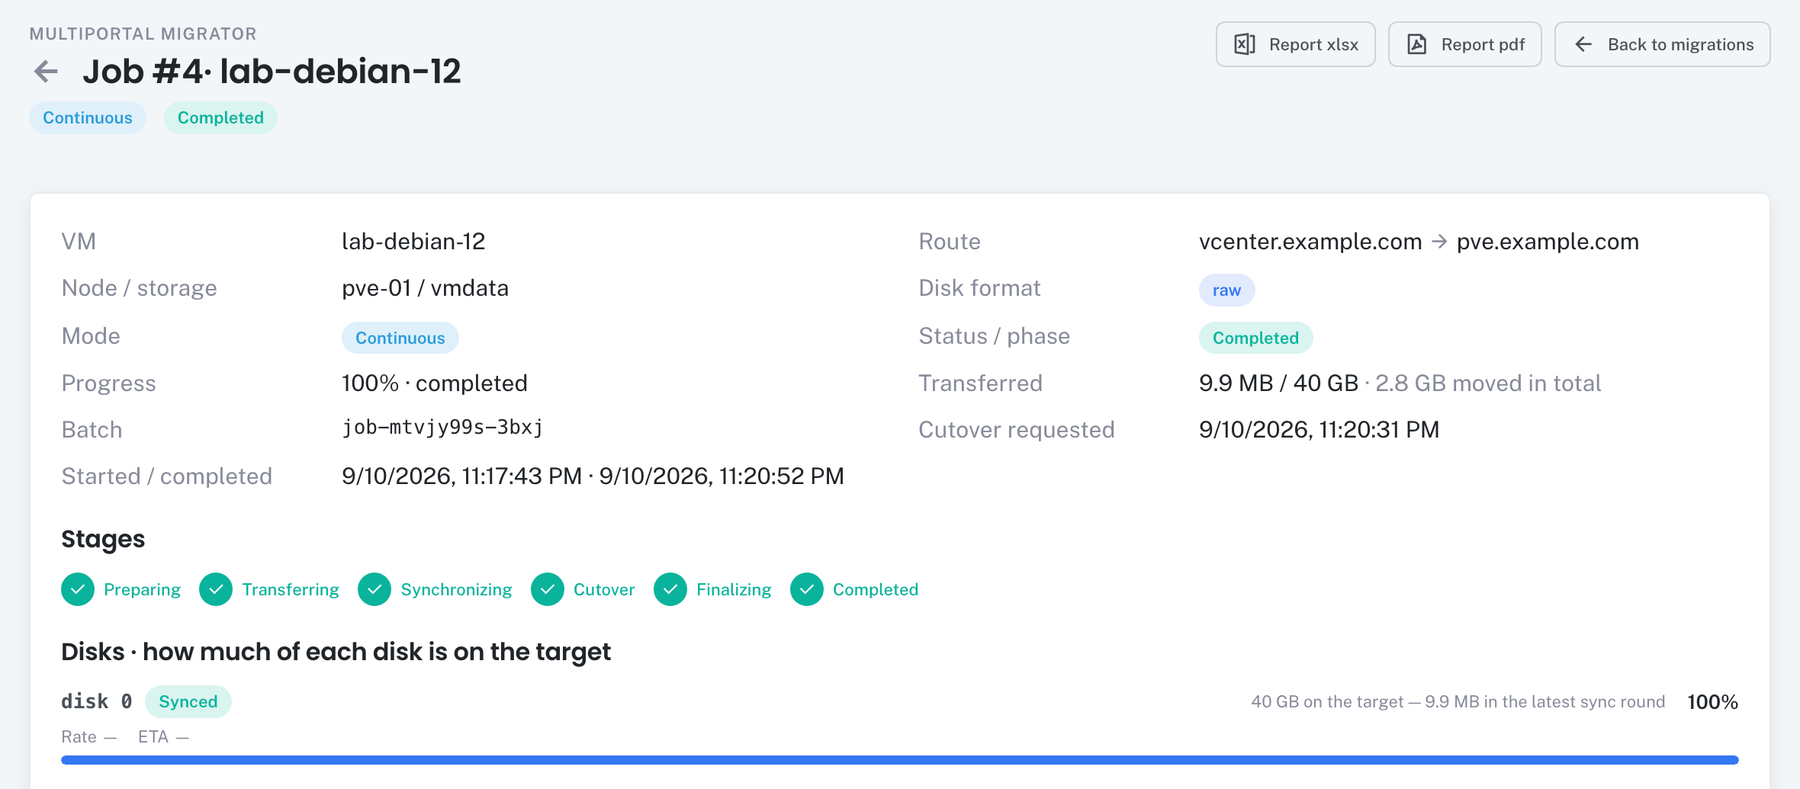Click the Excel icon in Report xlsx
This screenshot has width=1800, height=789.
(1244, 44)
